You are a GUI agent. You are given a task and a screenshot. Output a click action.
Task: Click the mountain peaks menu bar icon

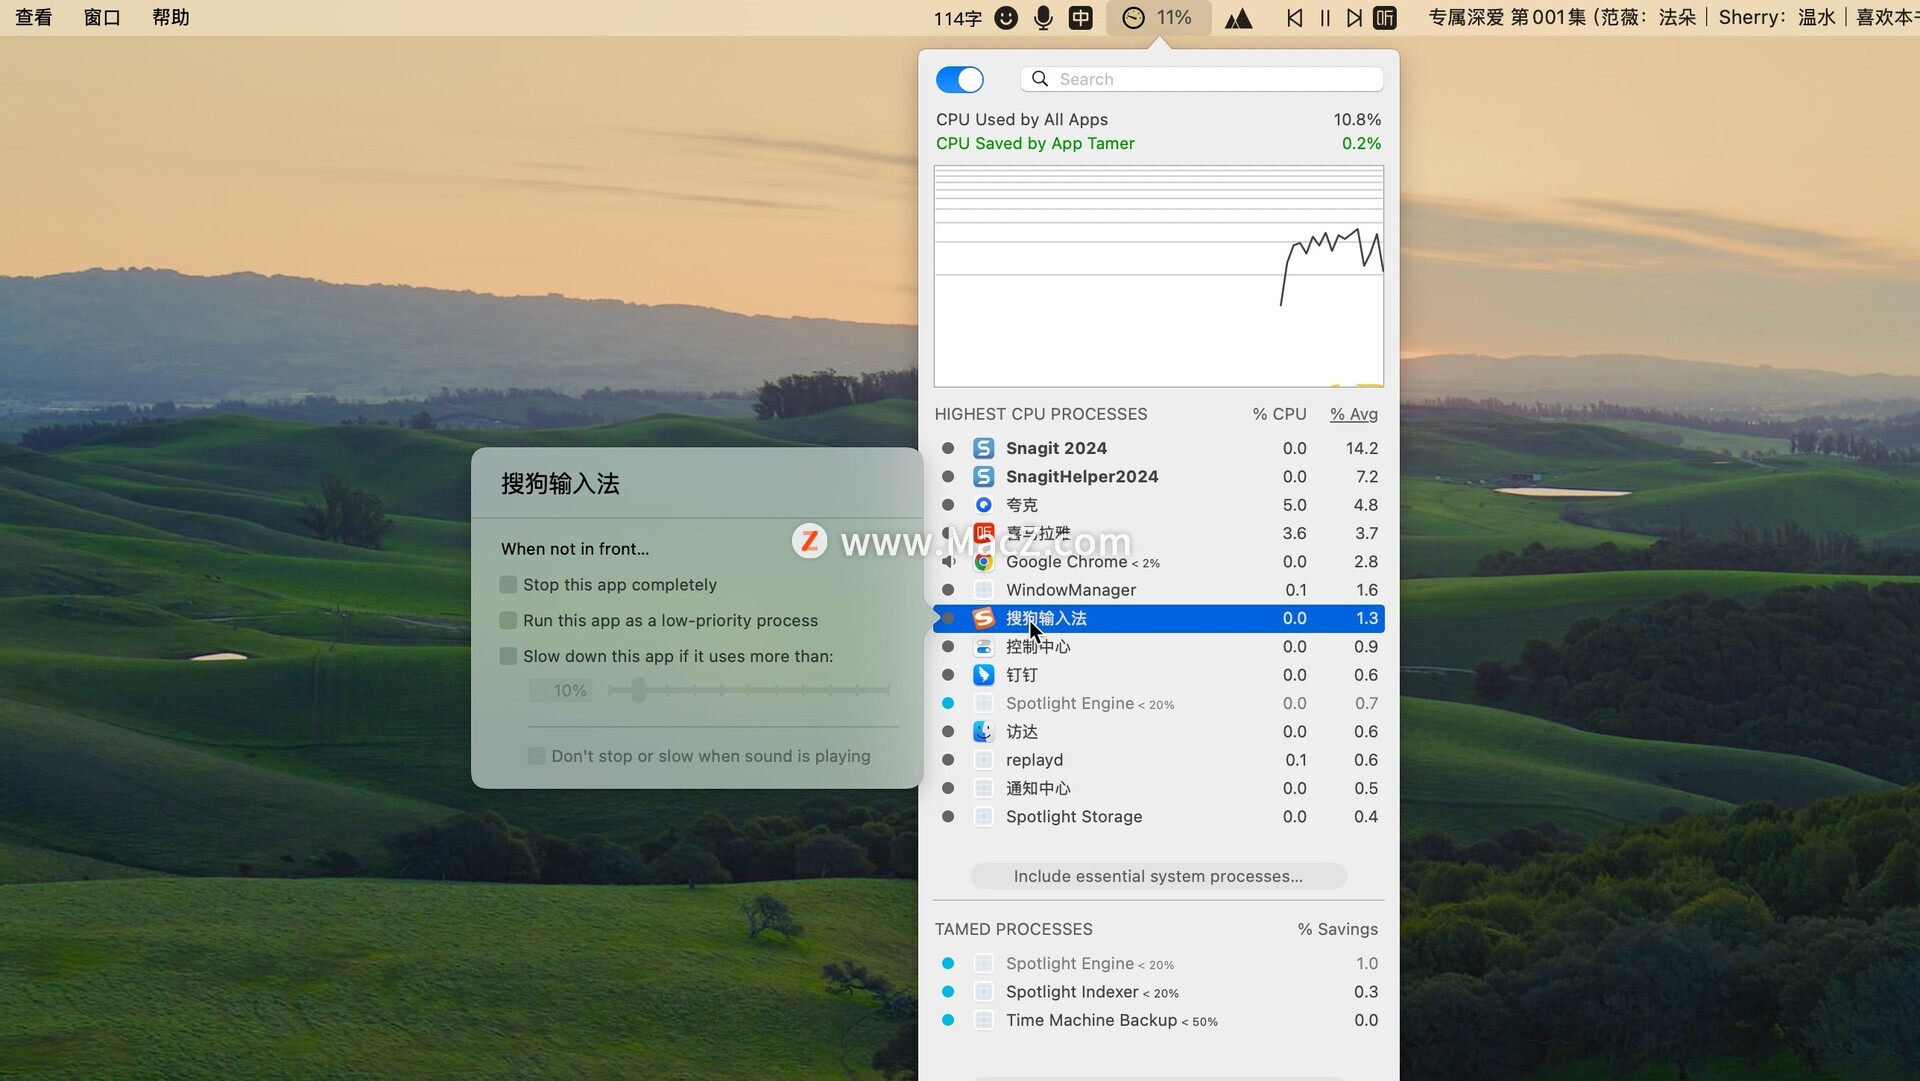[1239, 18]
